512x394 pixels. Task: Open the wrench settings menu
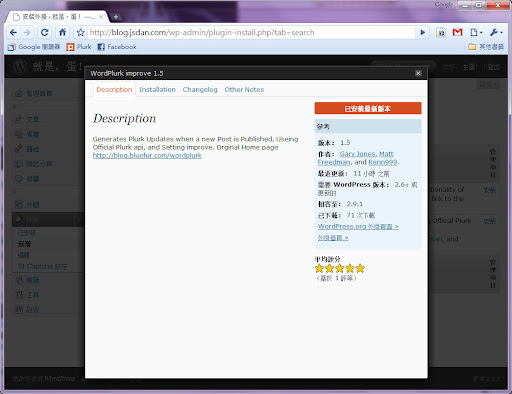pyautogui.click(x=496, y=32)
